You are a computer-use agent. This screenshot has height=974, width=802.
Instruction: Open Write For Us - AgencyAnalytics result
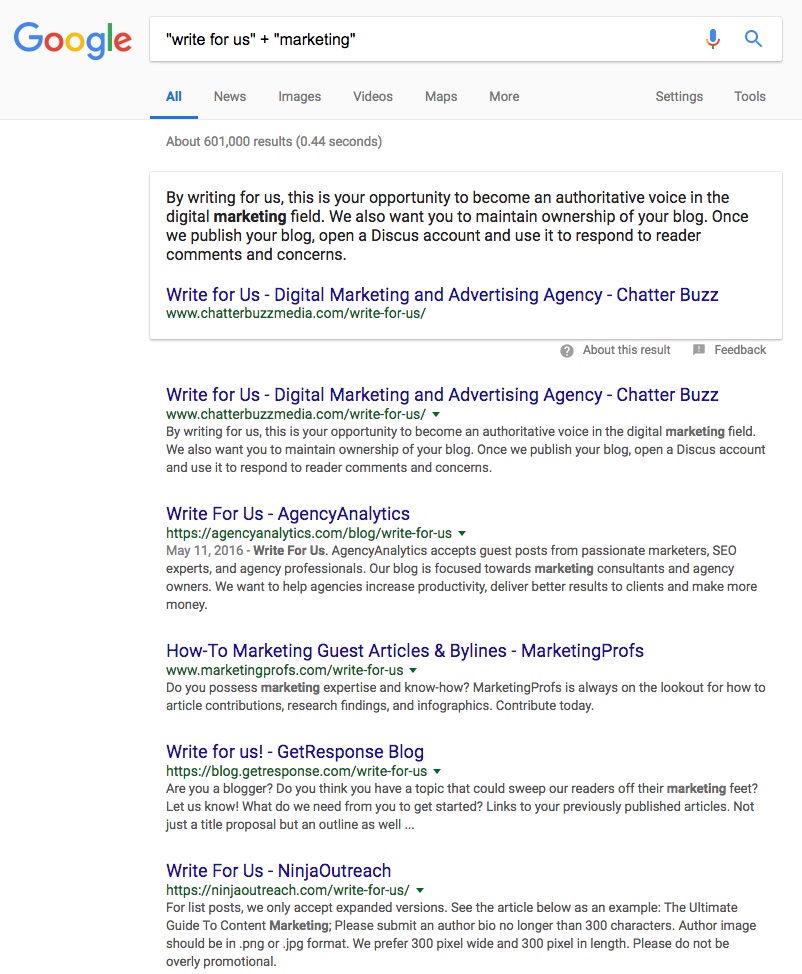(288, 514)
